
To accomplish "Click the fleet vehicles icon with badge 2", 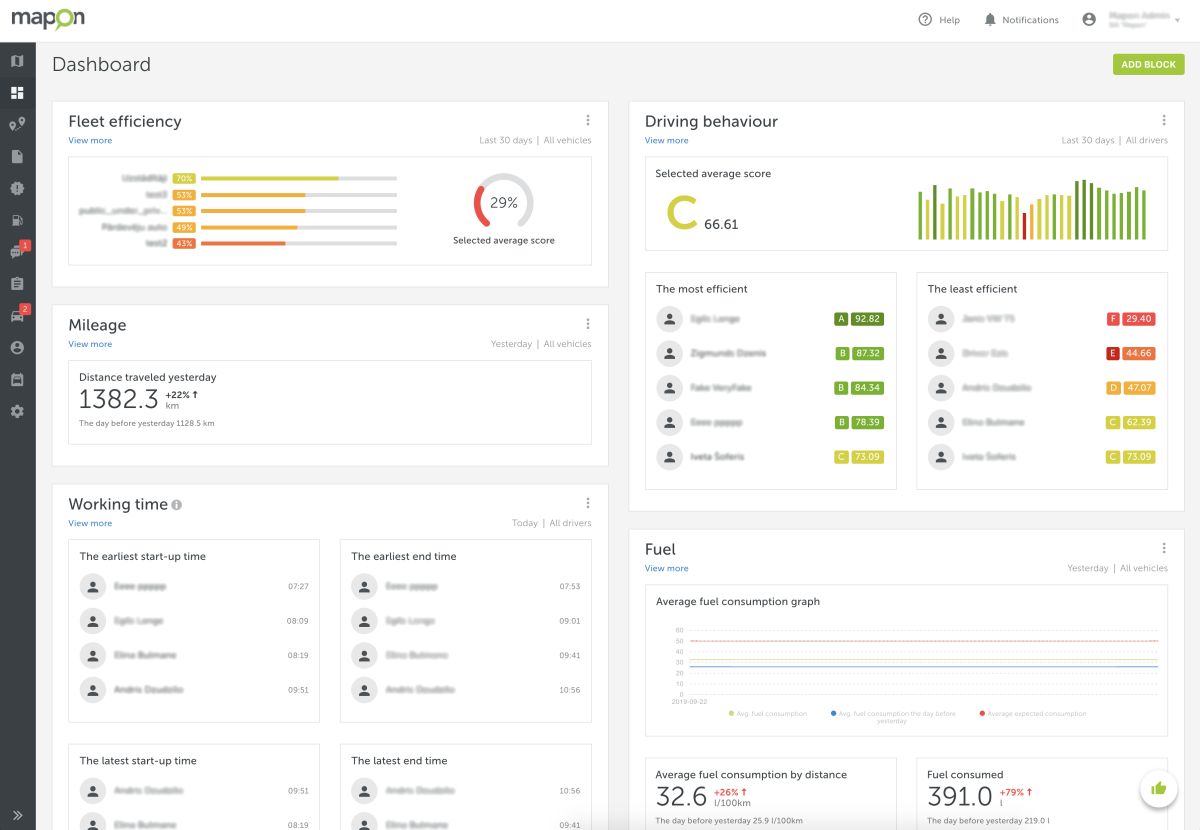I will click(16, 316).
